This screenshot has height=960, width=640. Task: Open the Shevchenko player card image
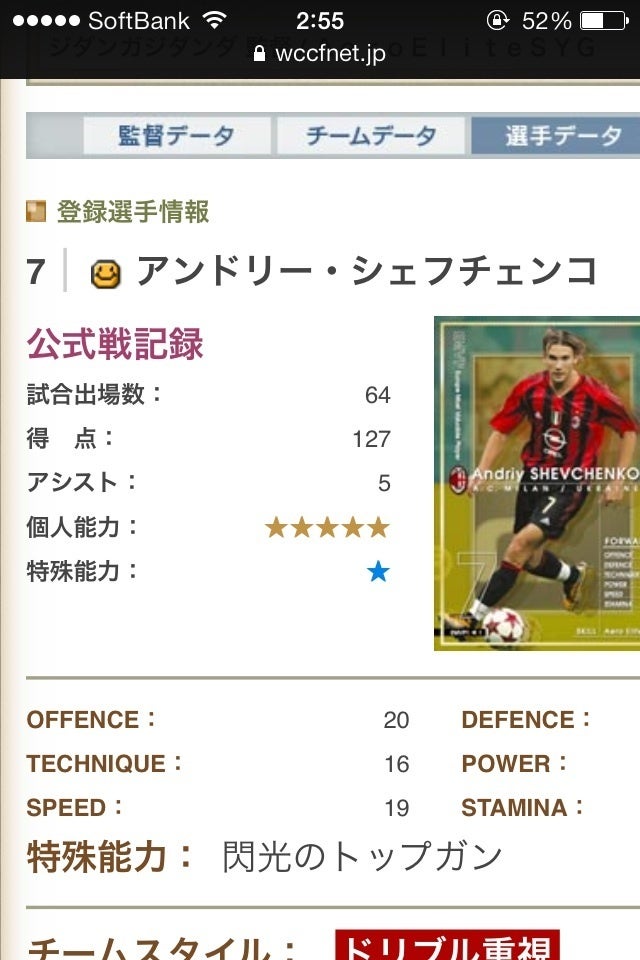point(537,484)
